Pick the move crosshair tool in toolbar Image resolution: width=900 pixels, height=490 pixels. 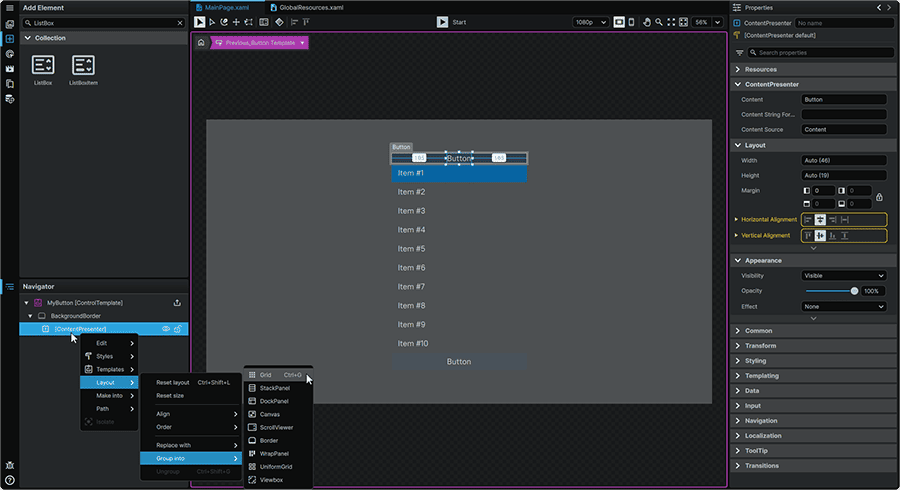click(236, 22)
